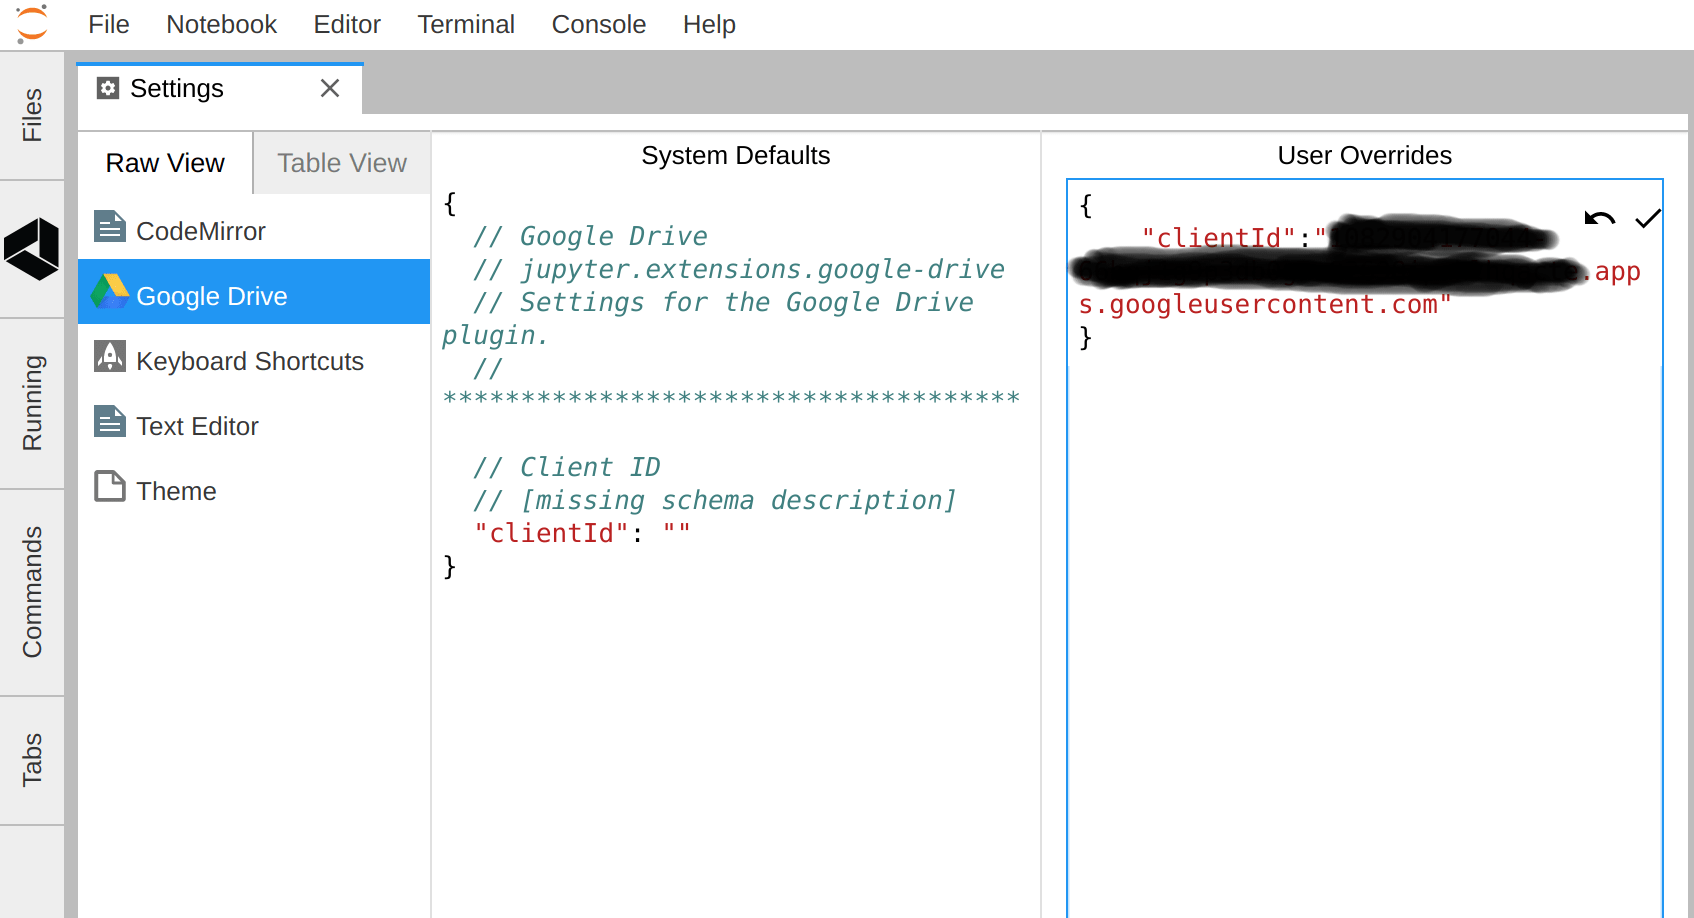Click the CodeMirror document icon

click(x=109, y=227)
